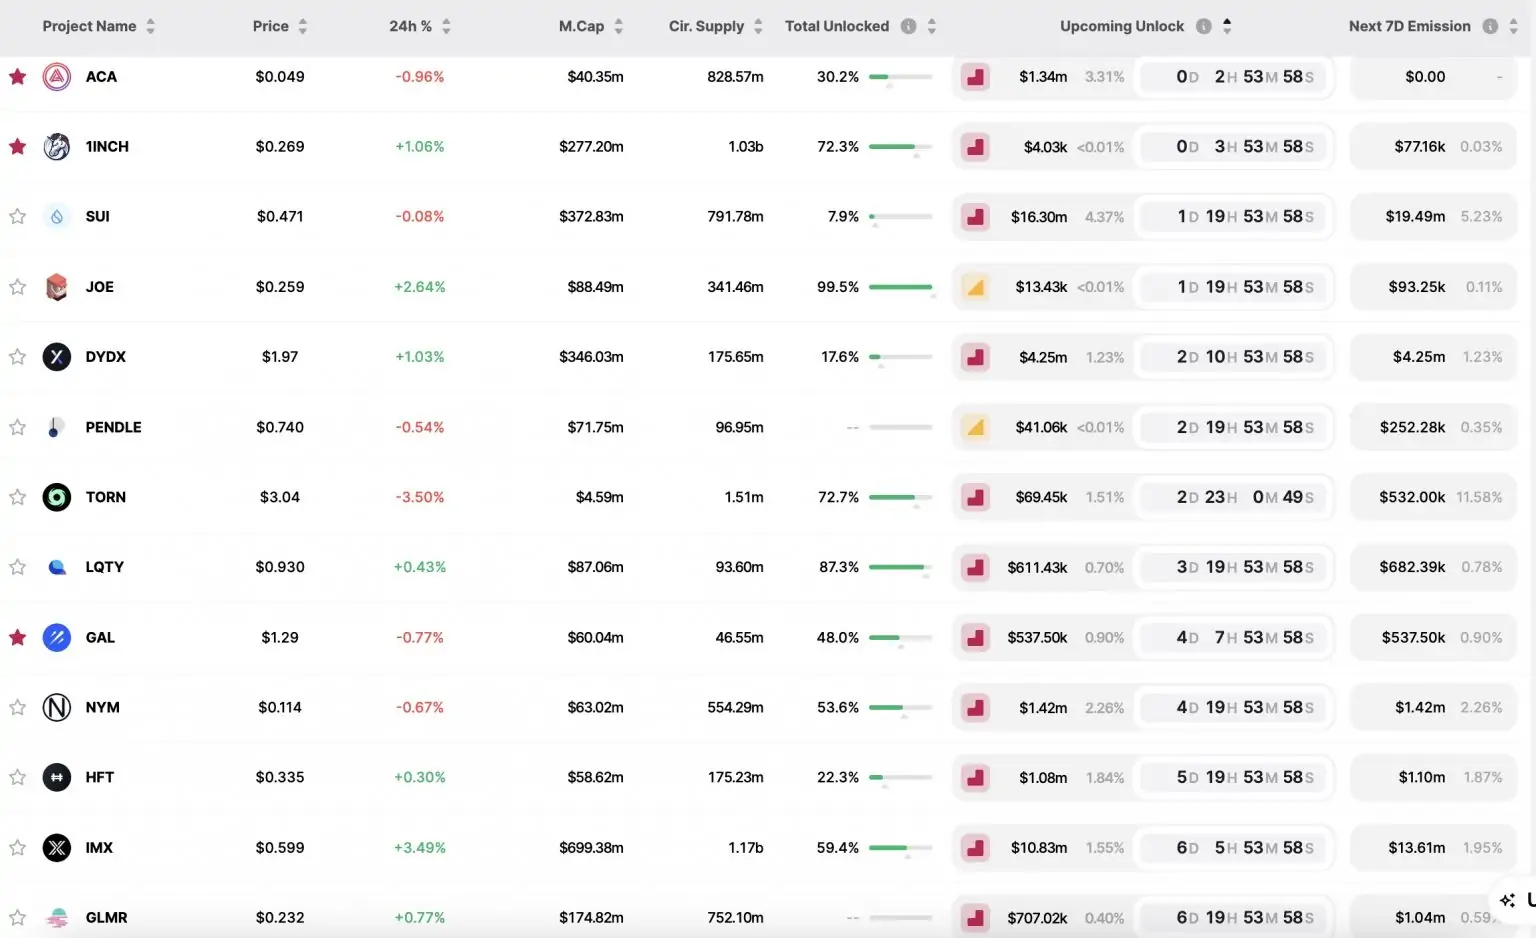The height and width of the screenshot is (938, 1536).
Task: Sort by Price arrows
Action: pyautogui.click(x=302, y=26)
